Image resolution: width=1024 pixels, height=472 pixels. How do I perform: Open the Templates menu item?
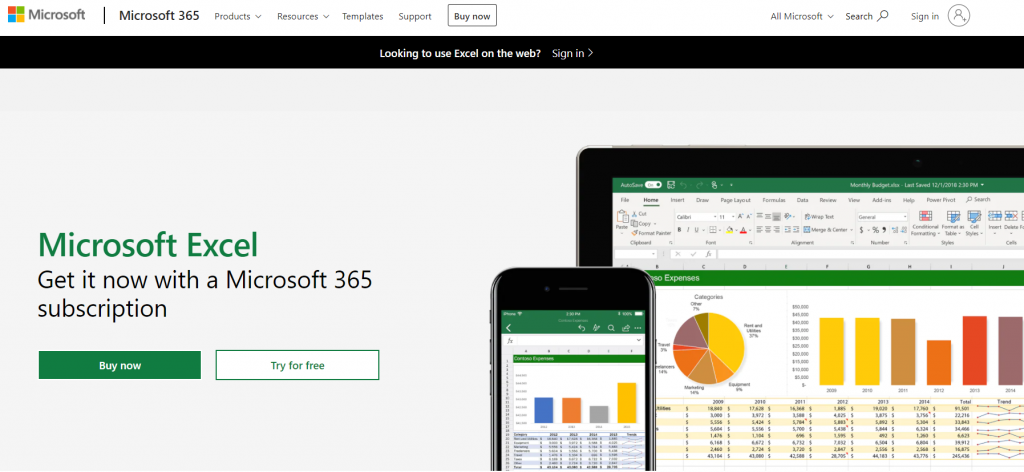click(362, 17)
